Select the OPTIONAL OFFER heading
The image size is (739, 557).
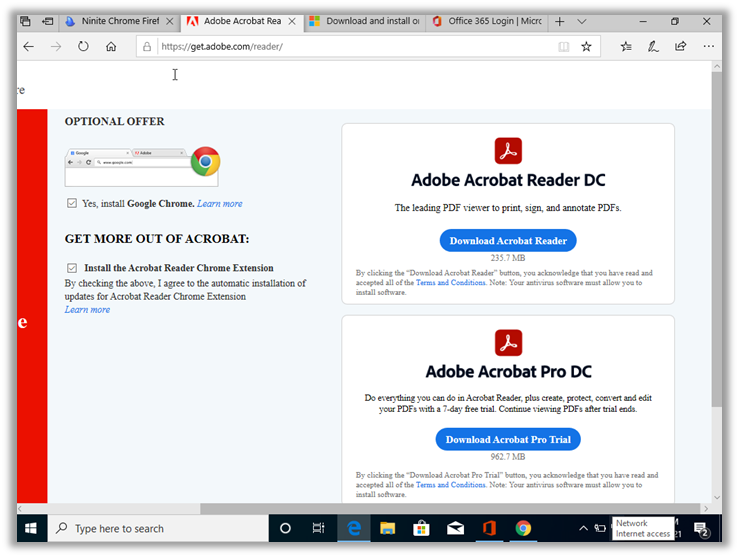[x=115, y=122]
